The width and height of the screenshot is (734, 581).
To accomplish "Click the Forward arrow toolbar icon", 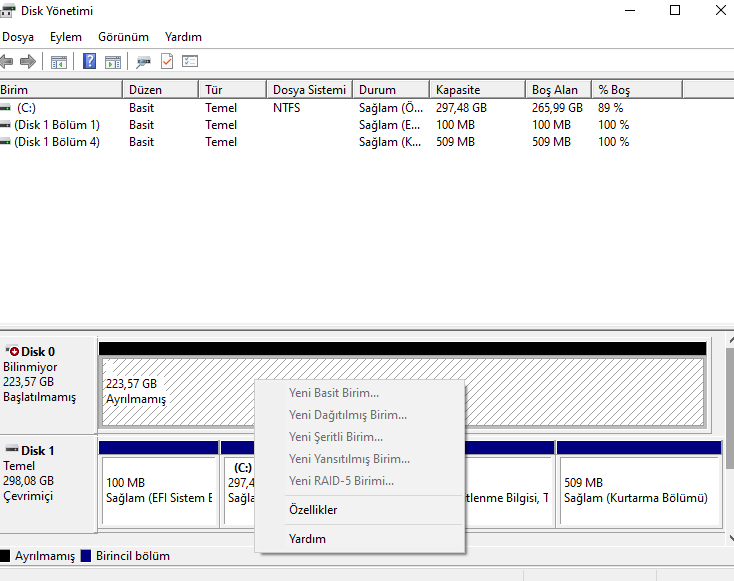I will pyautogui.click(x=28, y=61).
